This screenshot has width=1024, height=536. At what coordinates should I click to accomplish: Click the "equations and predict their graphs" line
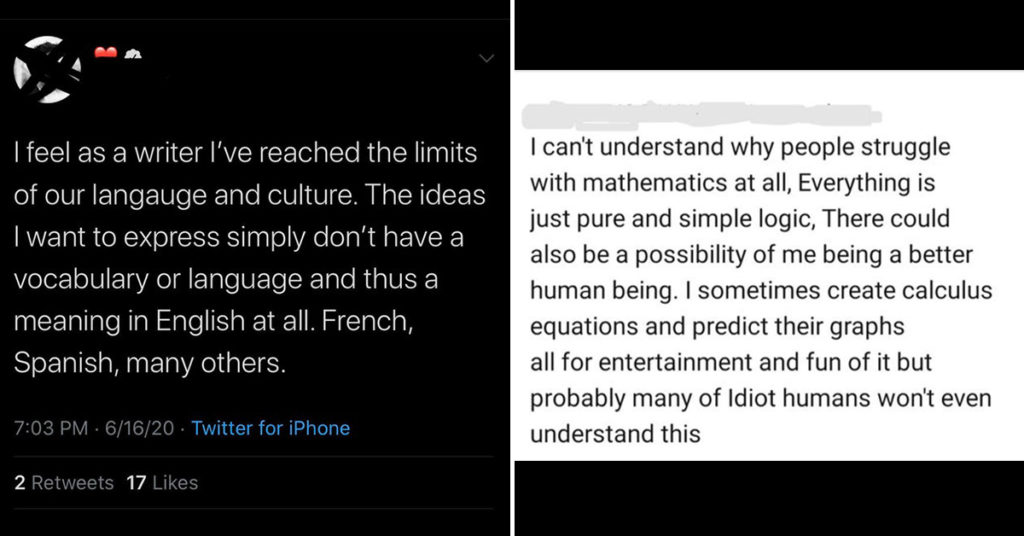(x=717, y=326)
